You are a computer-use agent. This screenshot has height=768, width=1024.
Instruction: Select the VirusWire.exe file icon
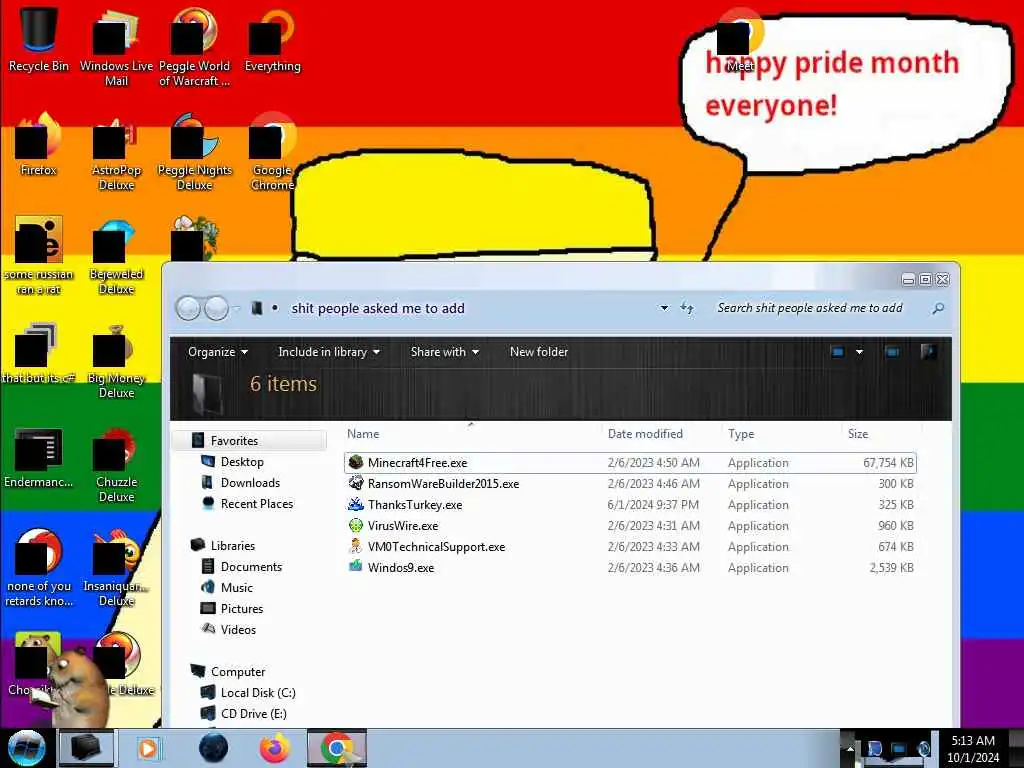355,525
